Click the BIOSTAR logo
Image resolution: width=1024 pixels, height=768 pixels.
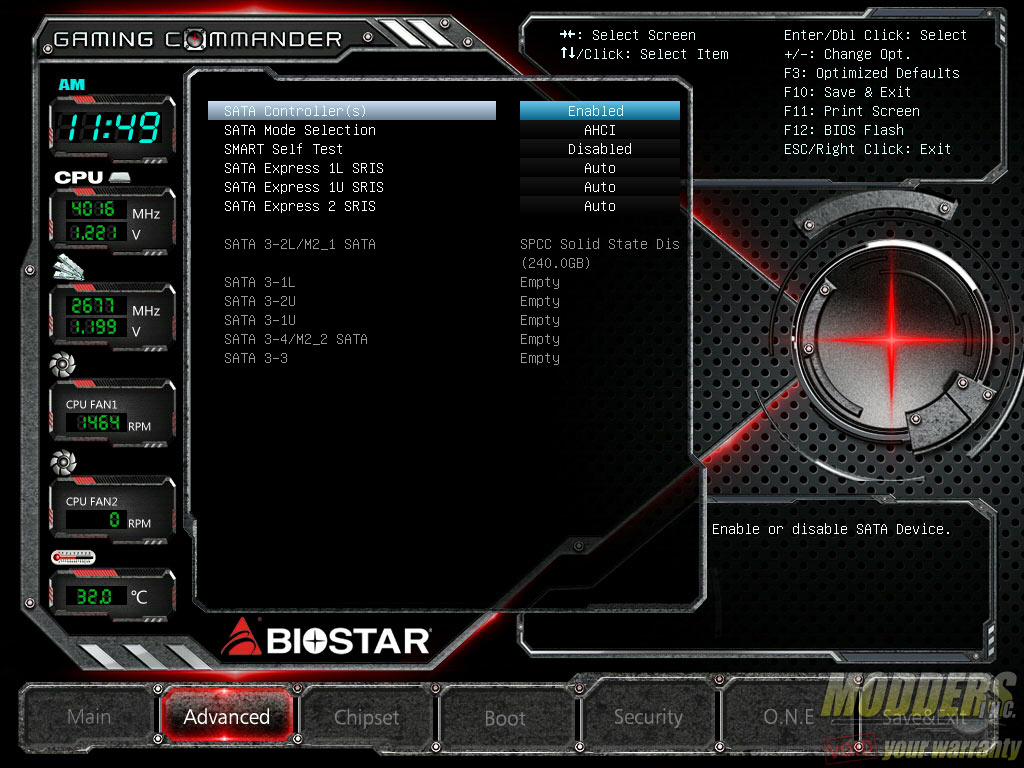click(x=326, y=638)
